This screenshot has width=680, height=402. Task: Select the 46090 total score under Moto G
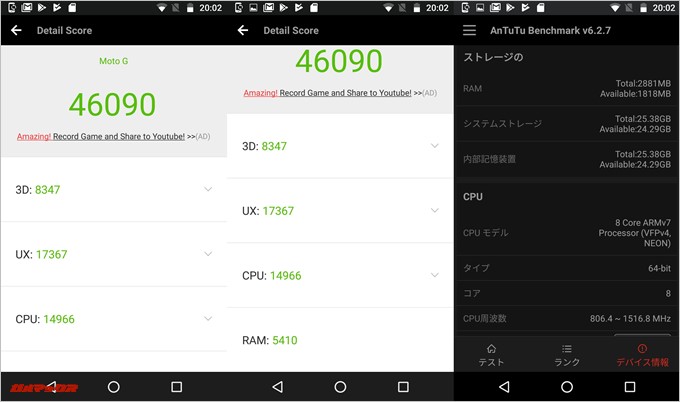tap(112, 105)
